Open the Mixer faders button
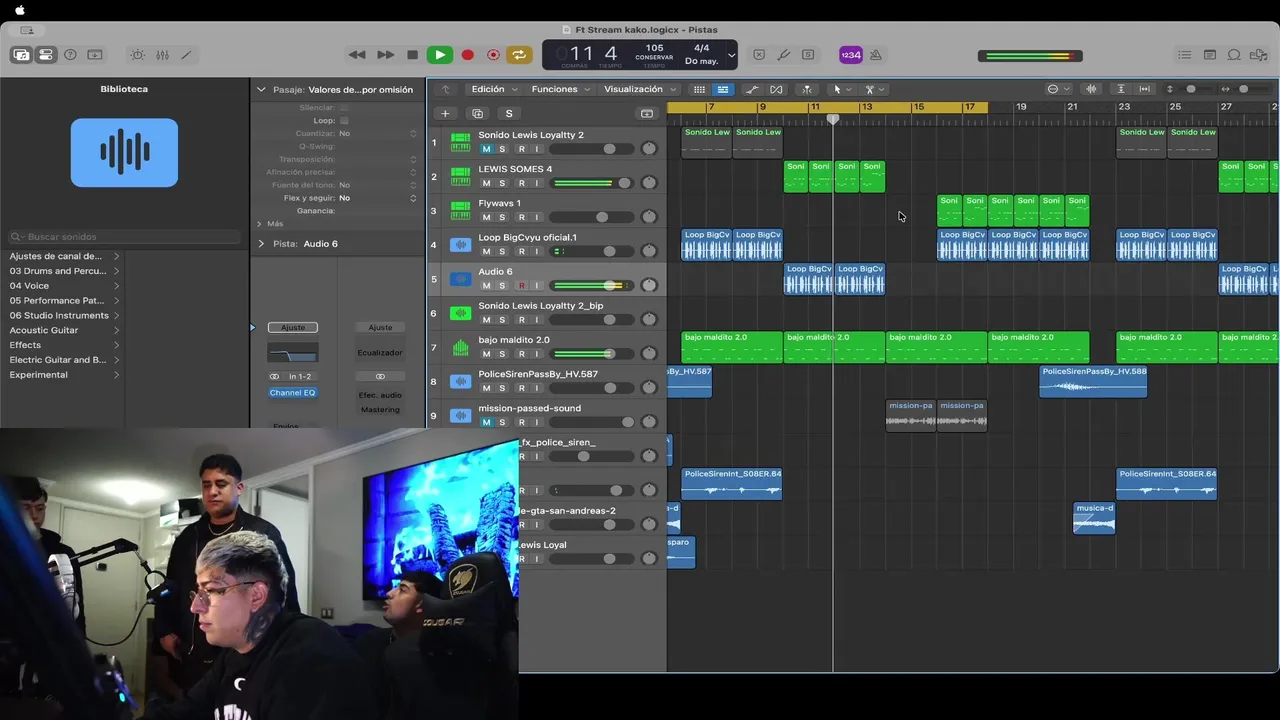Image resolution: width=1280 pixels, height=720 pixels. pyautogui.click(x=162, y=55)
